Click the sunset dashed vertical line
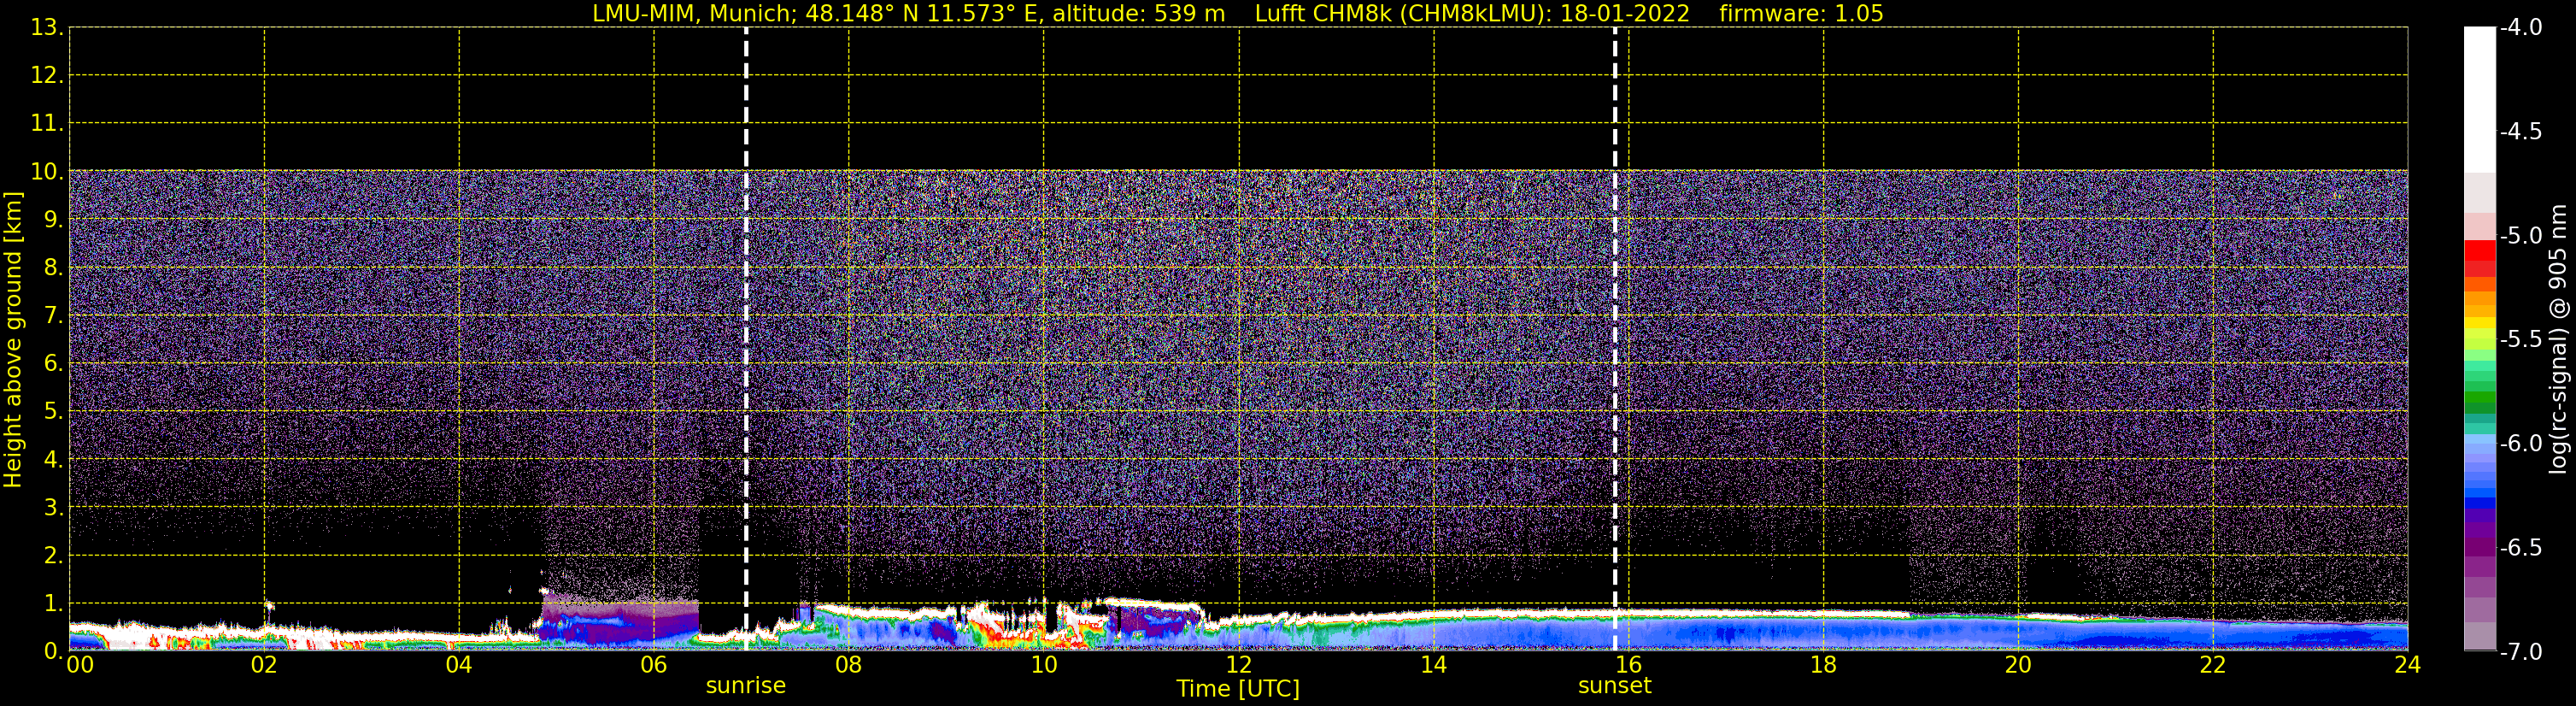2576x706 pixels. coord(1615,300)
